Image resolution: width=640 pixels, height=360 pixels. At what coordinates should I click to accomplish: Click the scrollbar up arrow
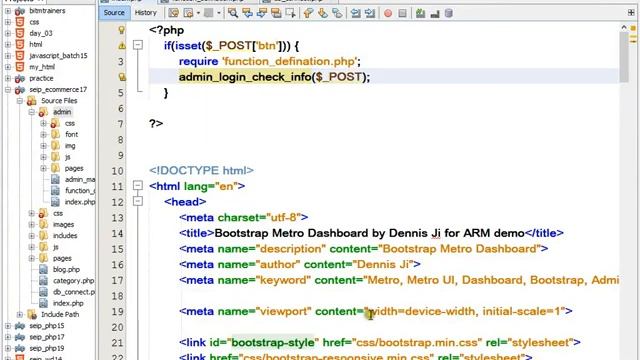coord(624,27)
